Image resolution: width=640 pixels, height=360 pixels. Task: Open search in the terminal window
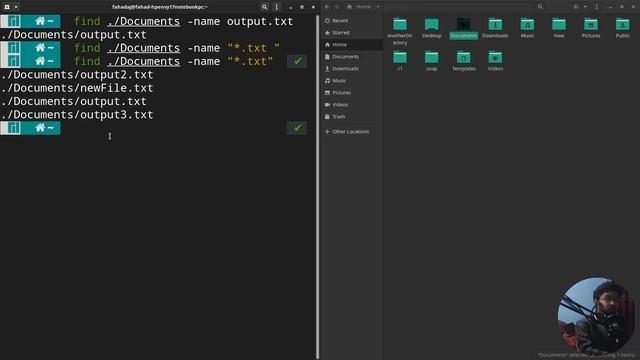(x=264, y=7)
